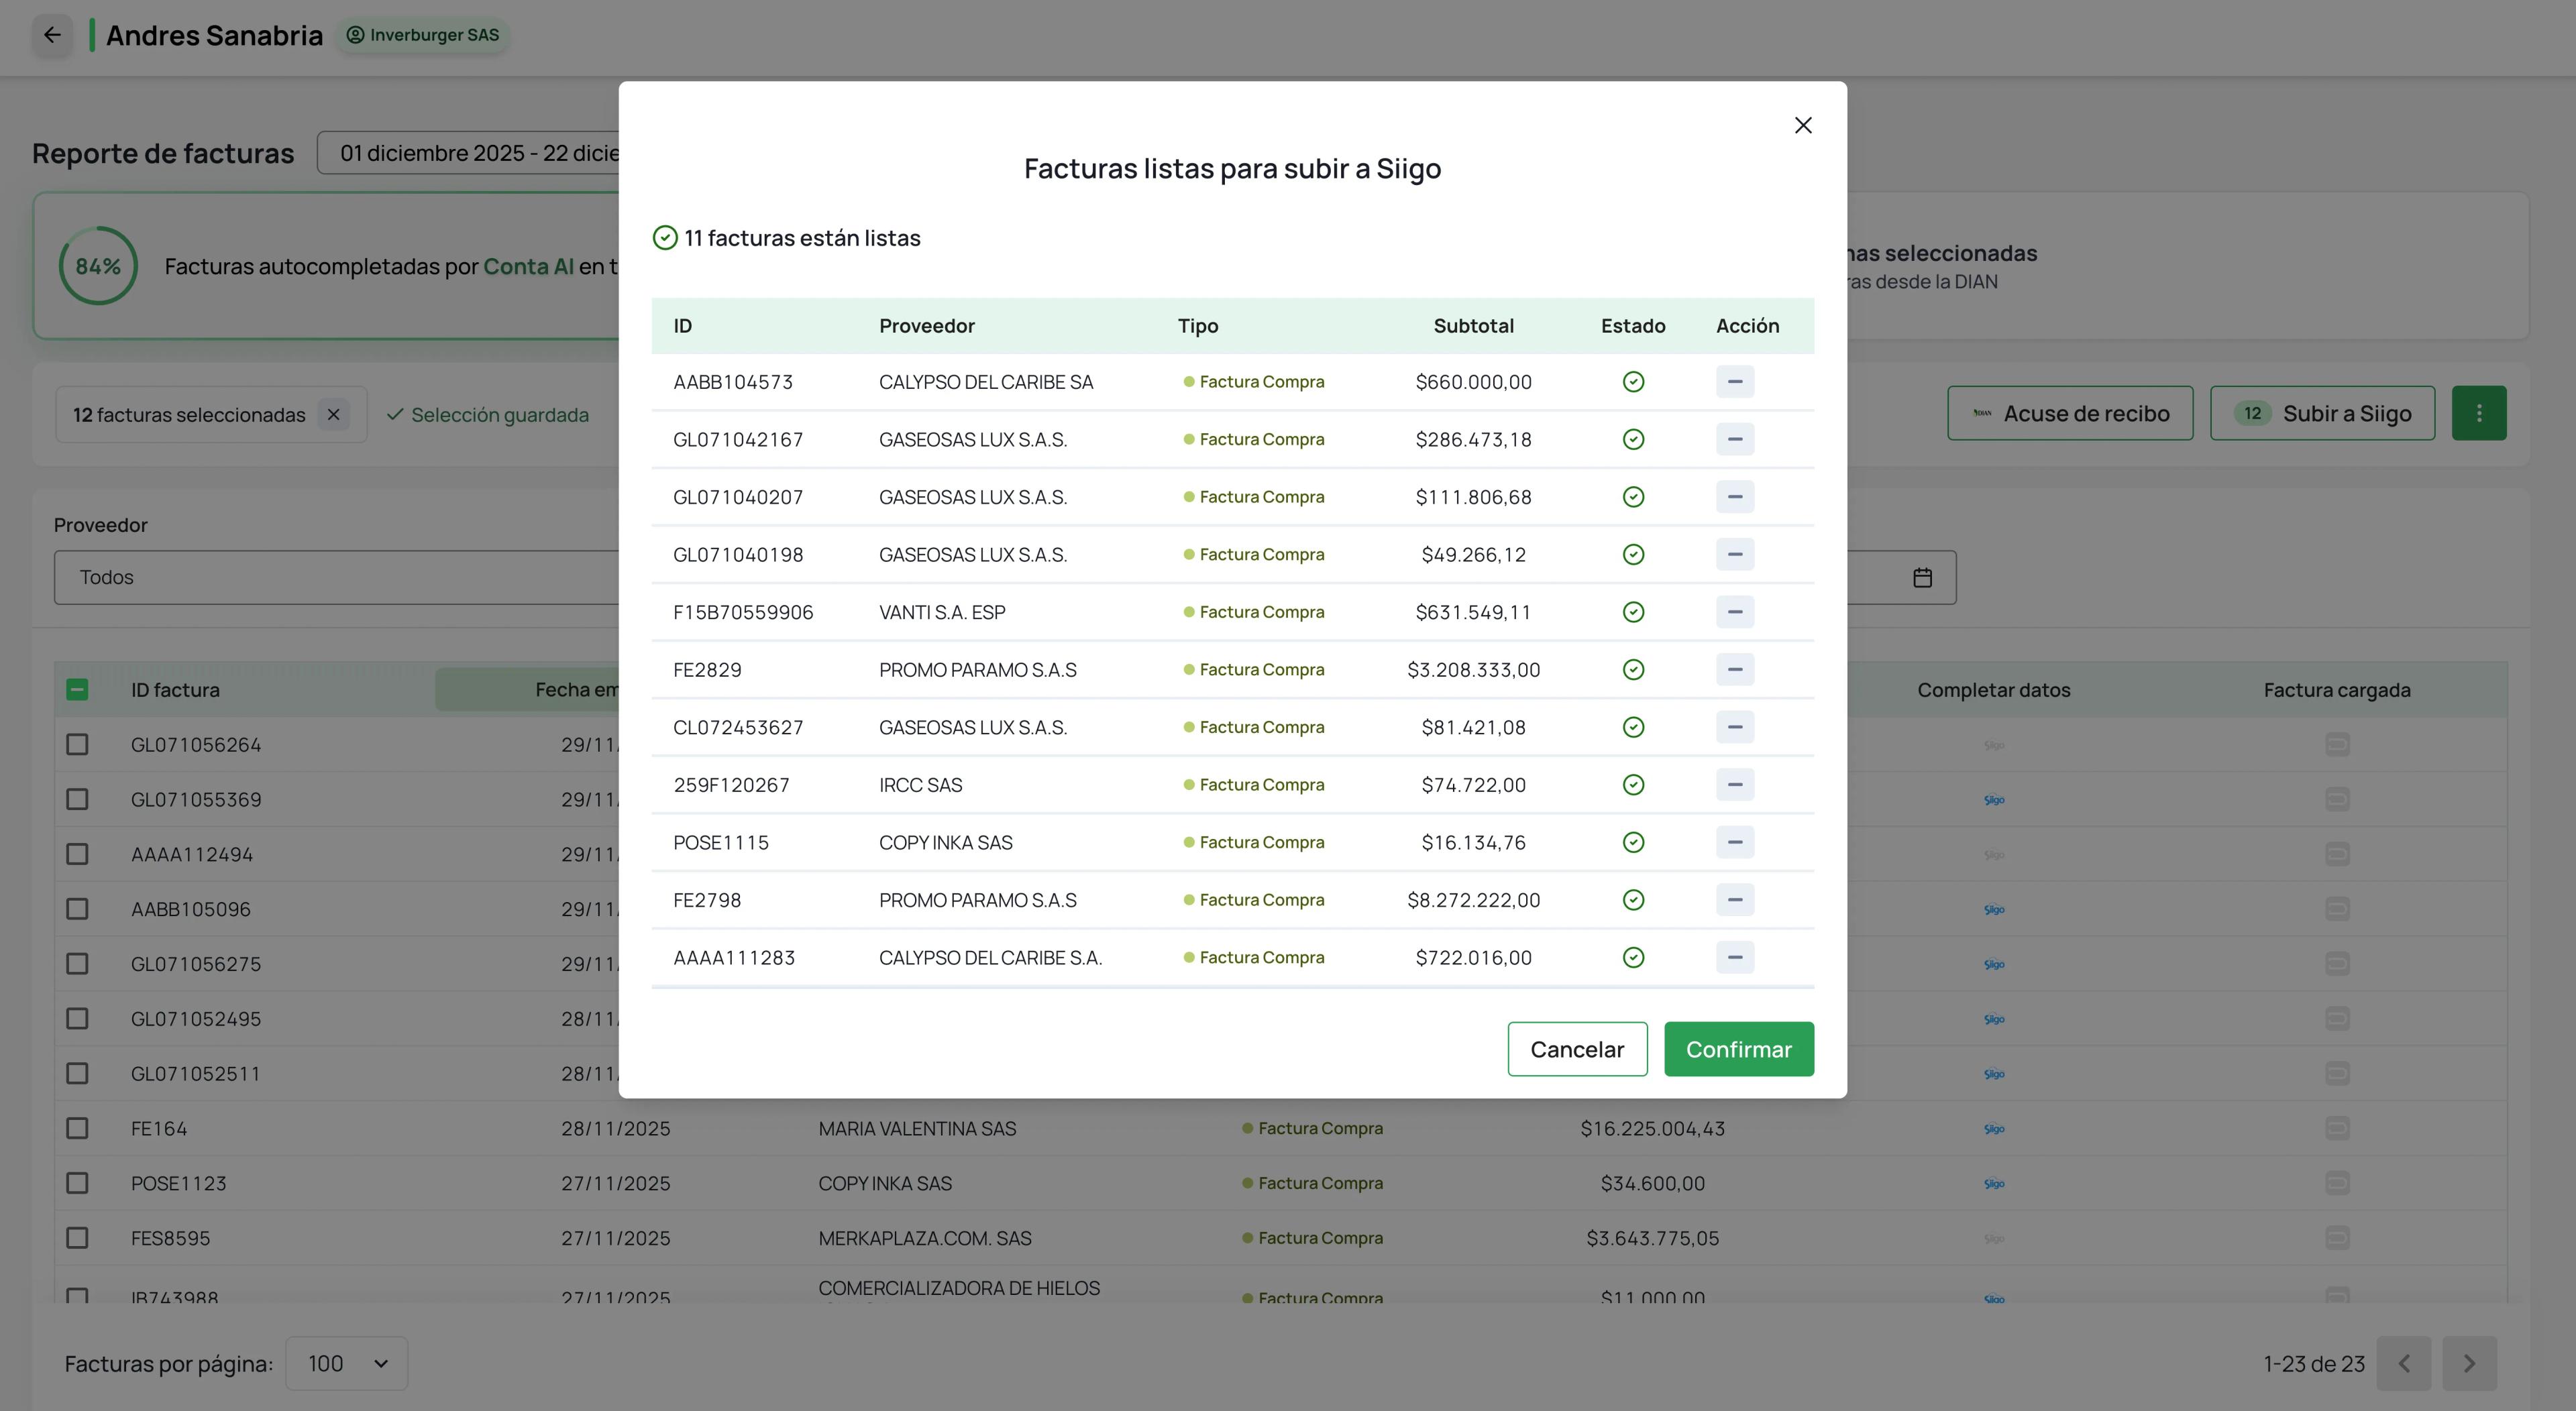Click calendar icon in date filter
The width and height of the screenshot is (2576, 1411).
coord(1922,577)
